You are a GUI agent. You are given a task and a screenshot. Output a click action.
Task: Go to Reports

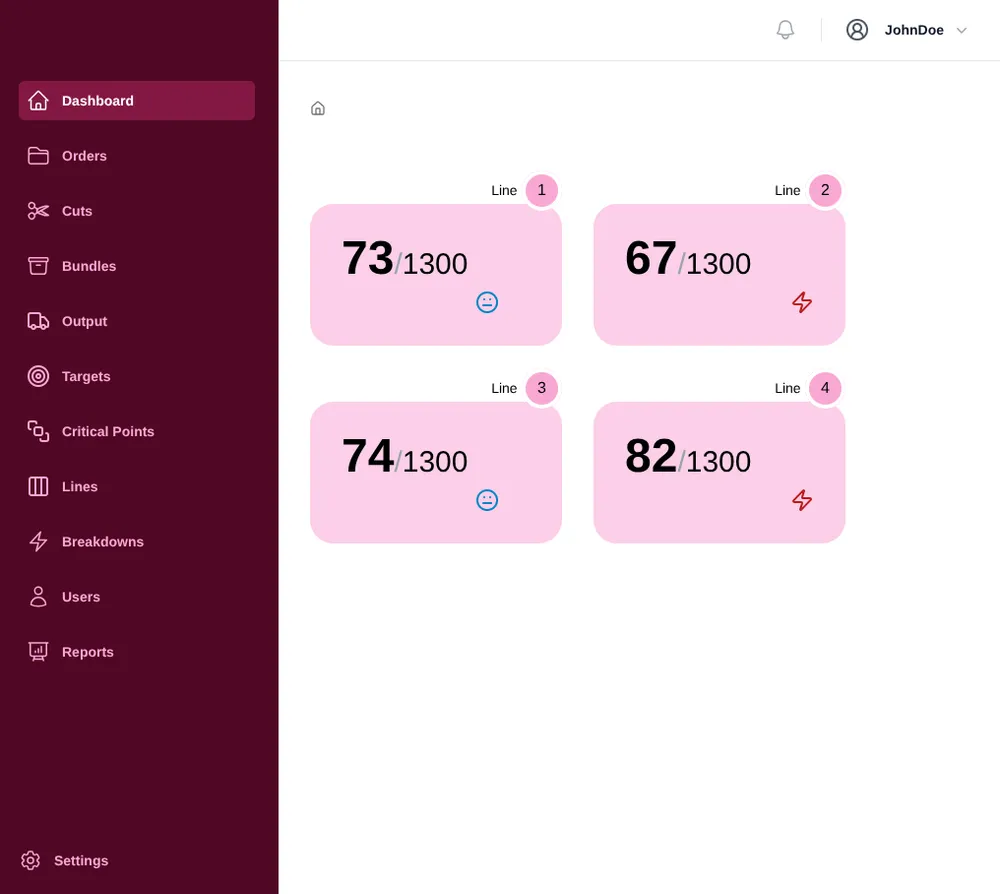[x=87, y=650]
